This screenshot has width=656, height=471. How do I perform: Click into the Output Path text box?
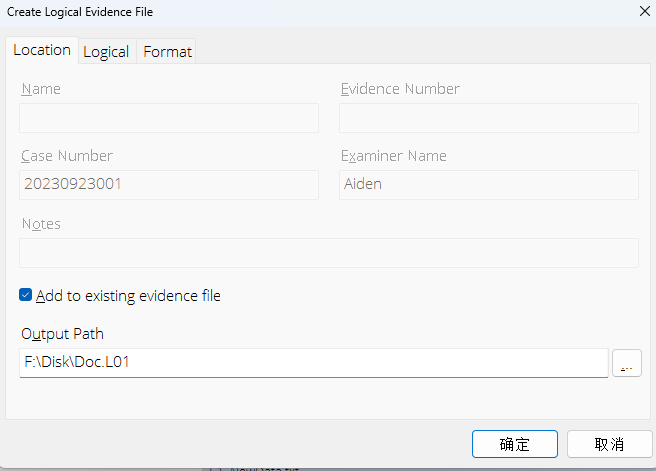click(x=313, y=363)
